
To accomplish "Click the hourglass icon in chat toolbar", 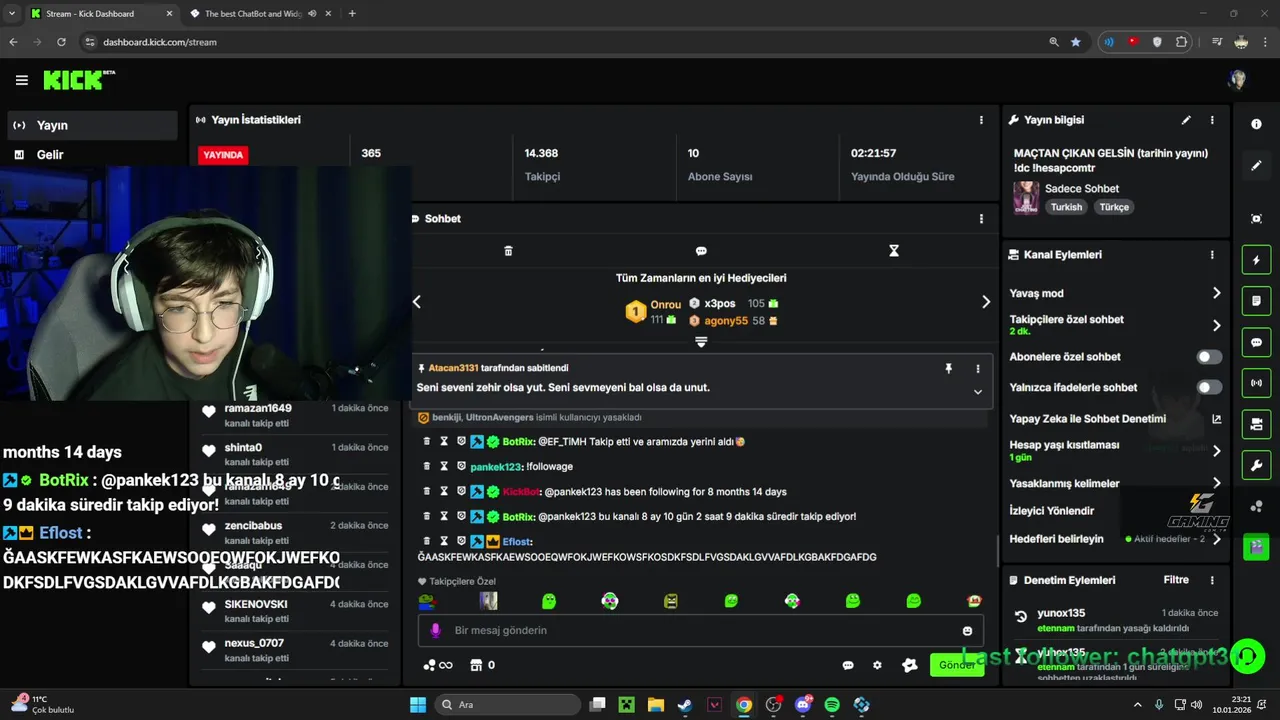I will point(894,251).
